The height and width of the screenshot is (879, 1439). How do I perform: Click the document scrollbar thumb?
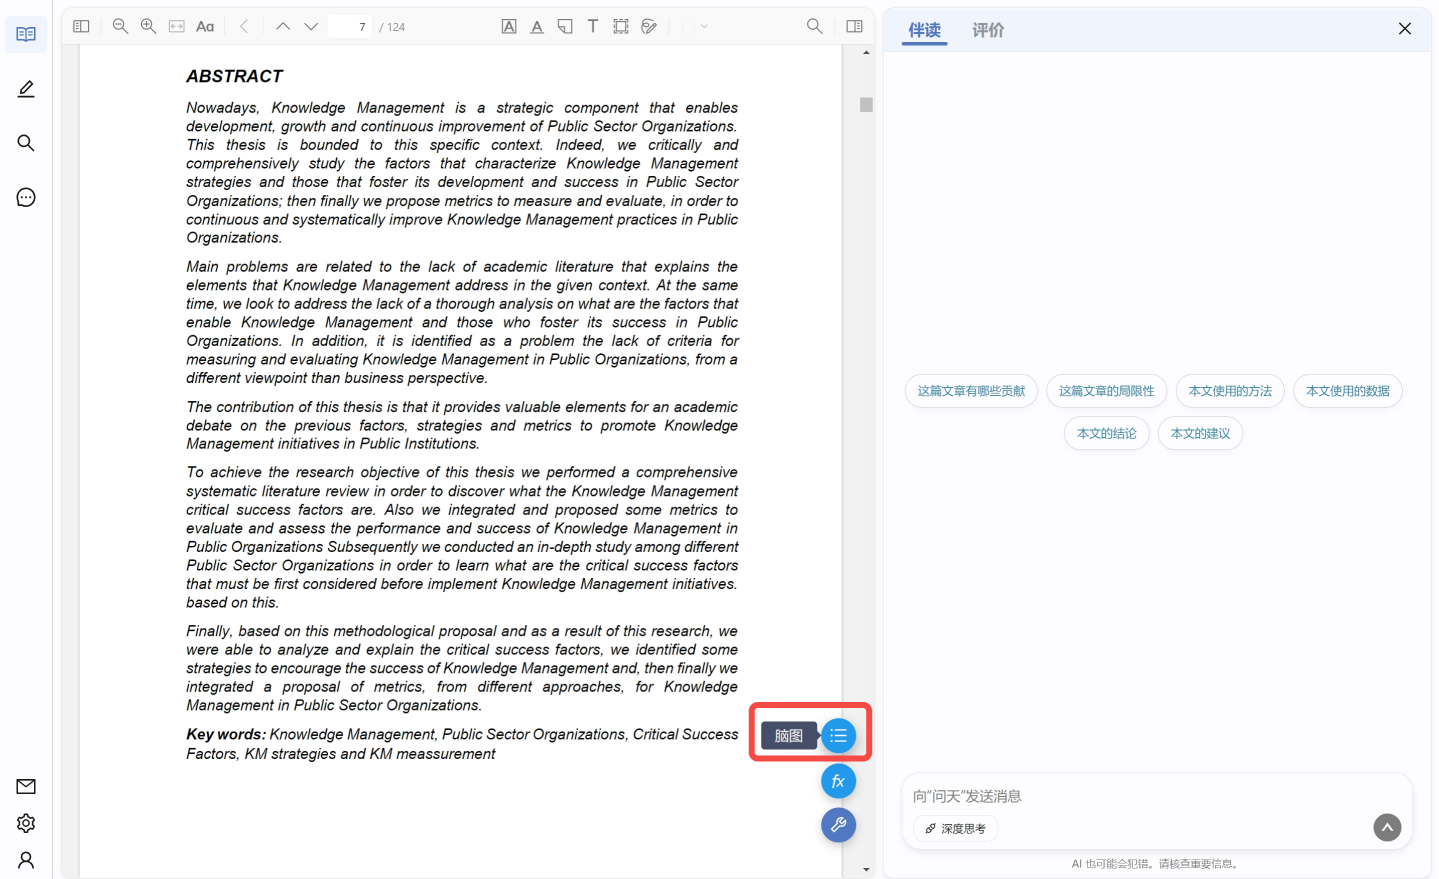(x=866, y=104)
